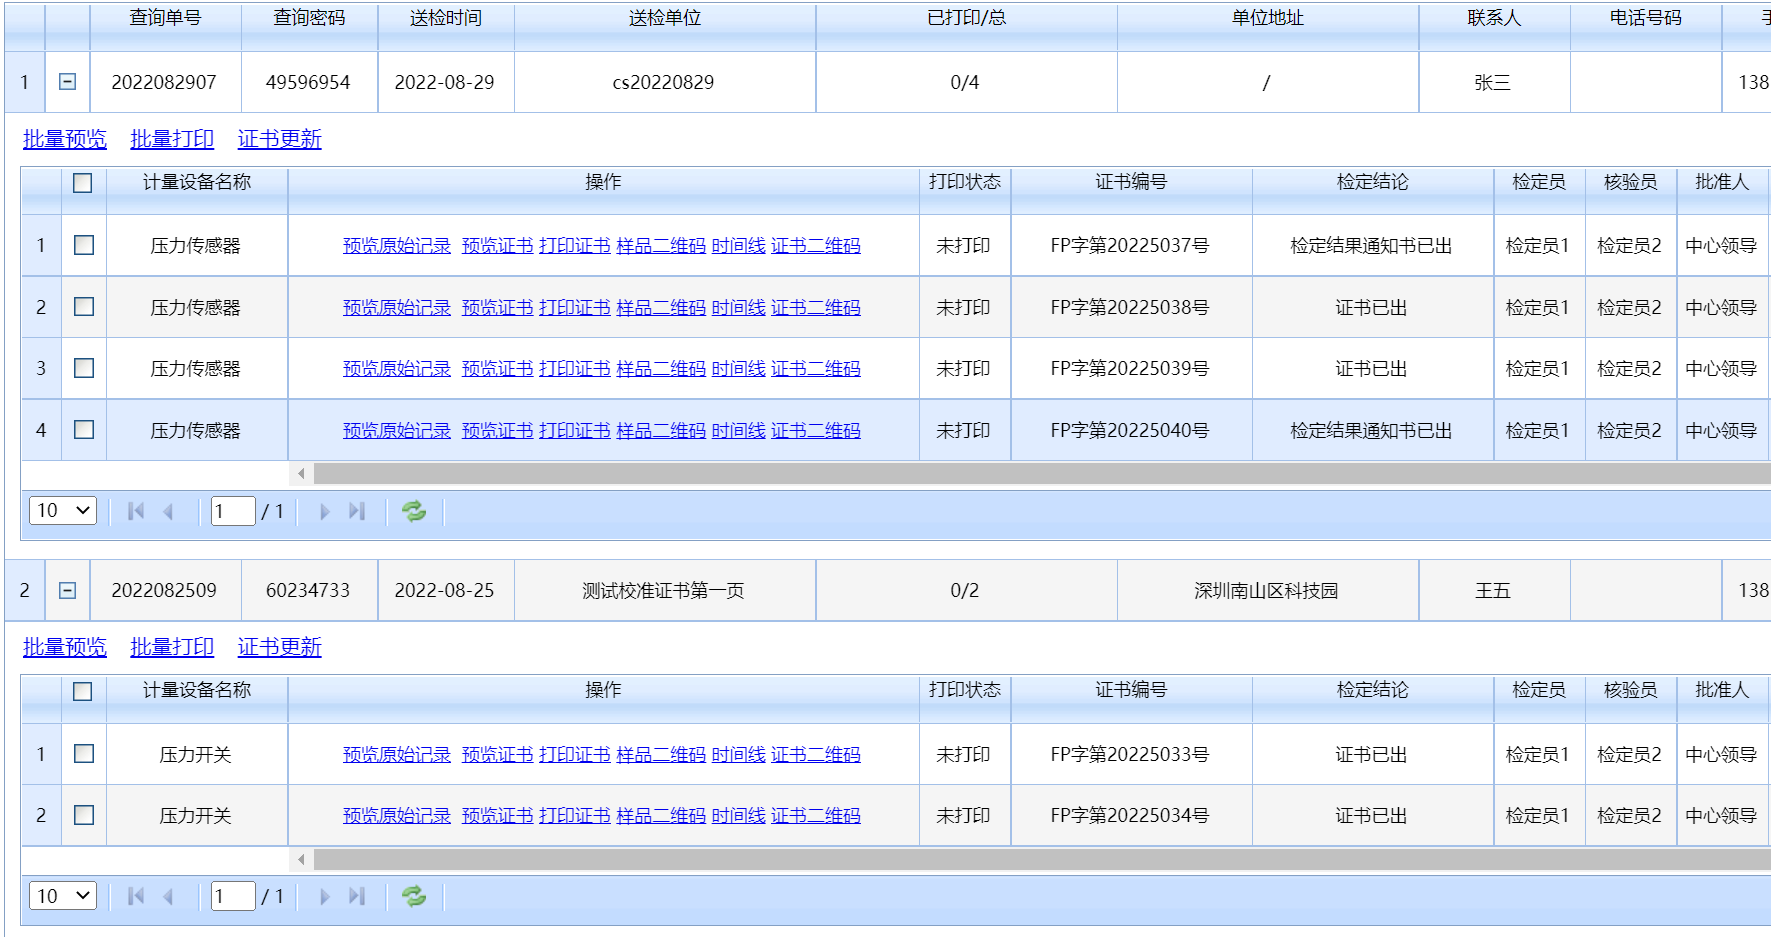Click refresh icon in first sub-table pager
Image resolution: width=1771 pixels, height=937 pixels.
(x=413, y=511)
